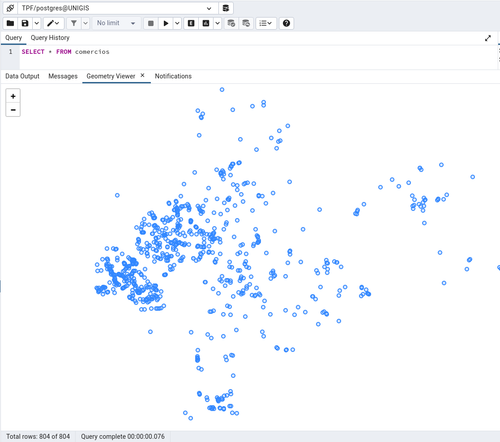
Task: Expand the save options dropdown arrow
Action: pyautogui.click(x=37, y=23)
